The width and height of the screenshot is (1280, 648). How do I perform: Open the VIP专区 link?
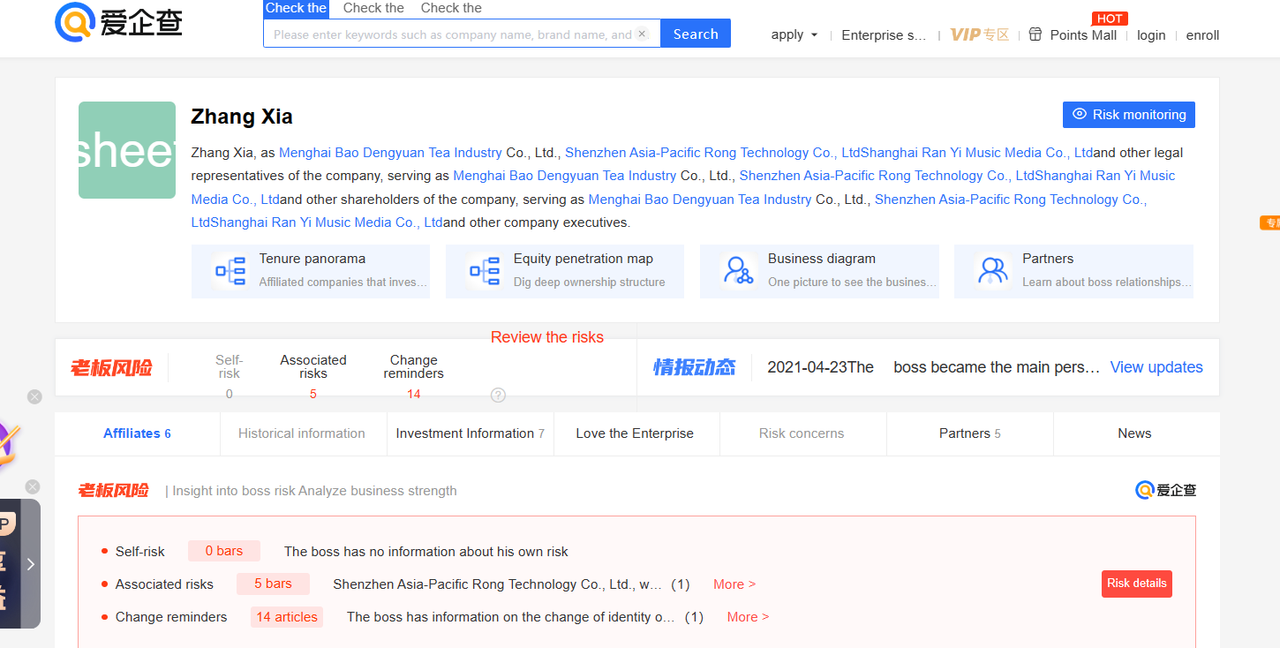coord(979,34)
